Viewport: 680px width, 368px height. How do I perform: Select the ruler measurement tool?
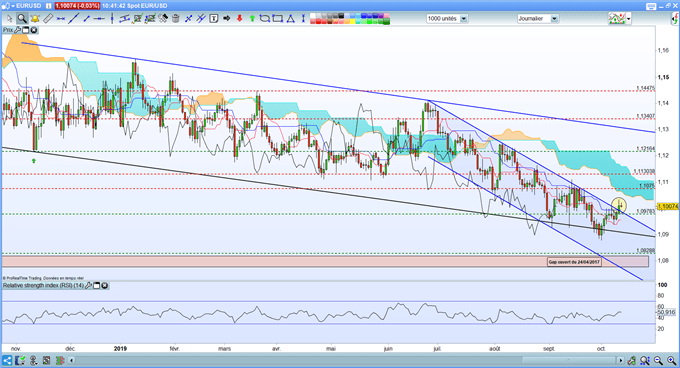48,19
